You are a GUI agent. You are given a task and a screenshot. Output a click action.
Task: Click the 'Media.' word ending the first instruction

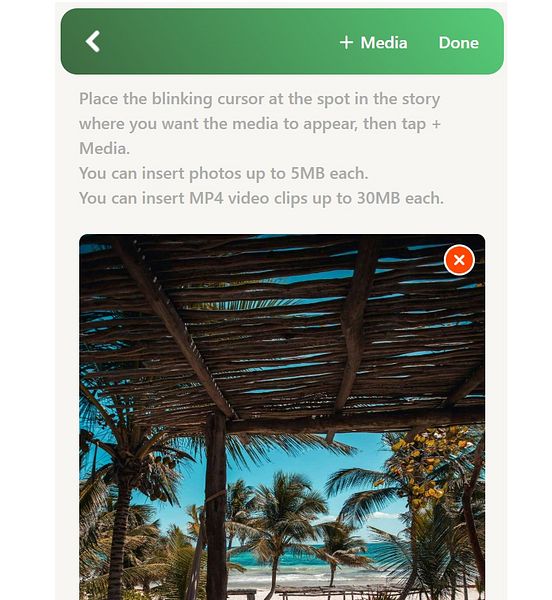tap(104, 148)
